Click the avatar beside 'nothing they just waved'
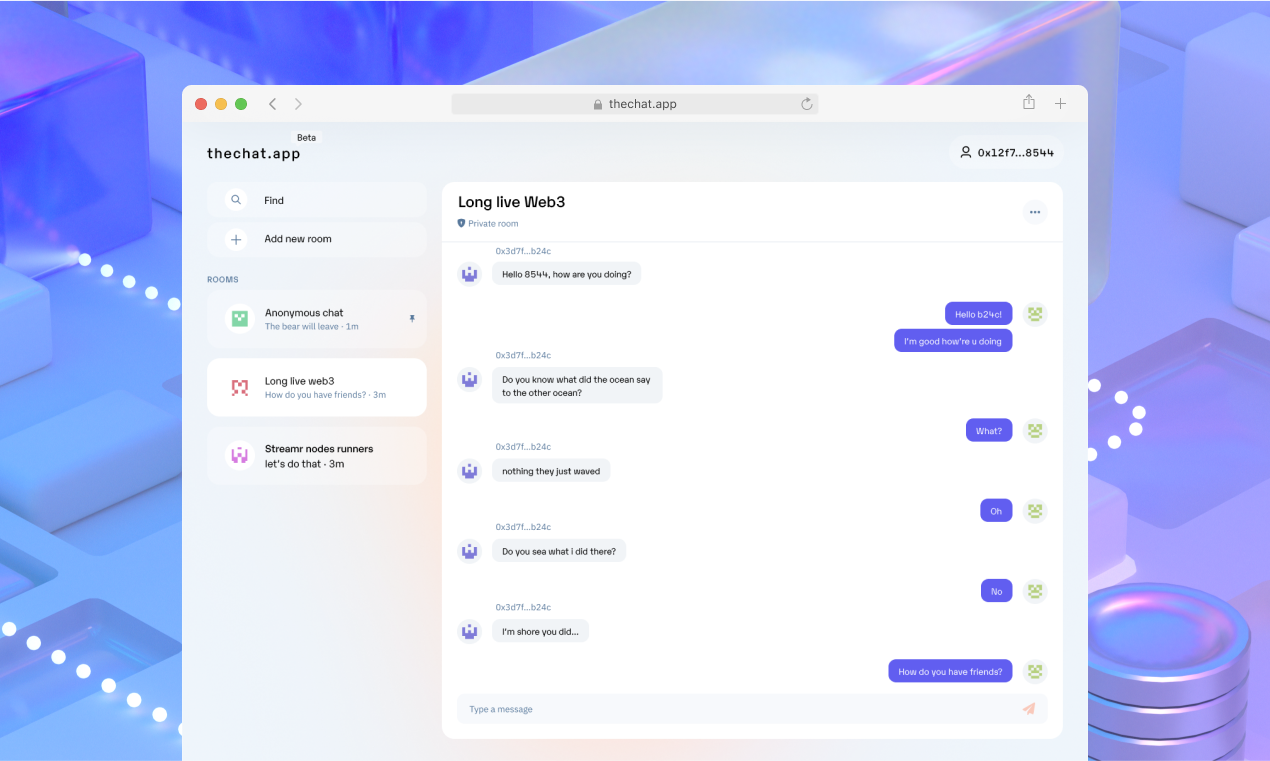Viewport: 1270px width, 761px height. (x=470, y=471)
